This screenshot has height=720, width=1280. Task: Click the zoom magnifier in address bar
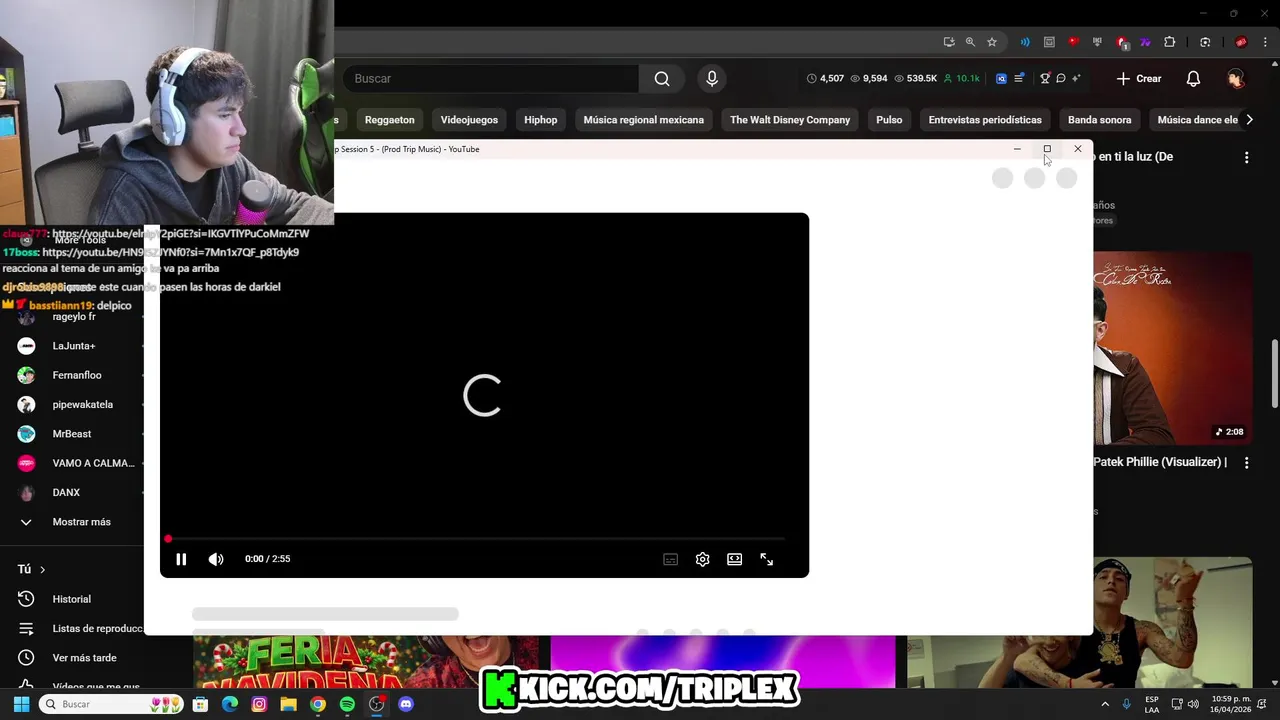[970, 42]
